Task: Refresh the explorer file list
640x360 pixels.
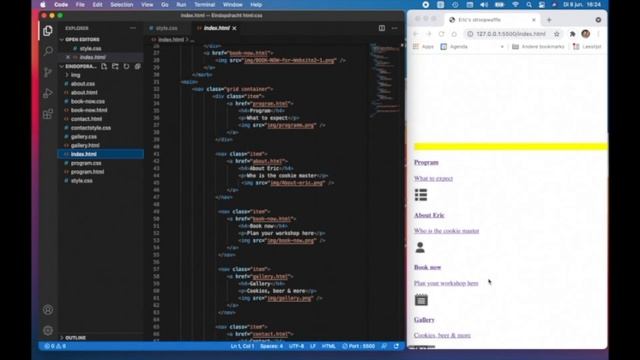Action: [x=127, y=66]
